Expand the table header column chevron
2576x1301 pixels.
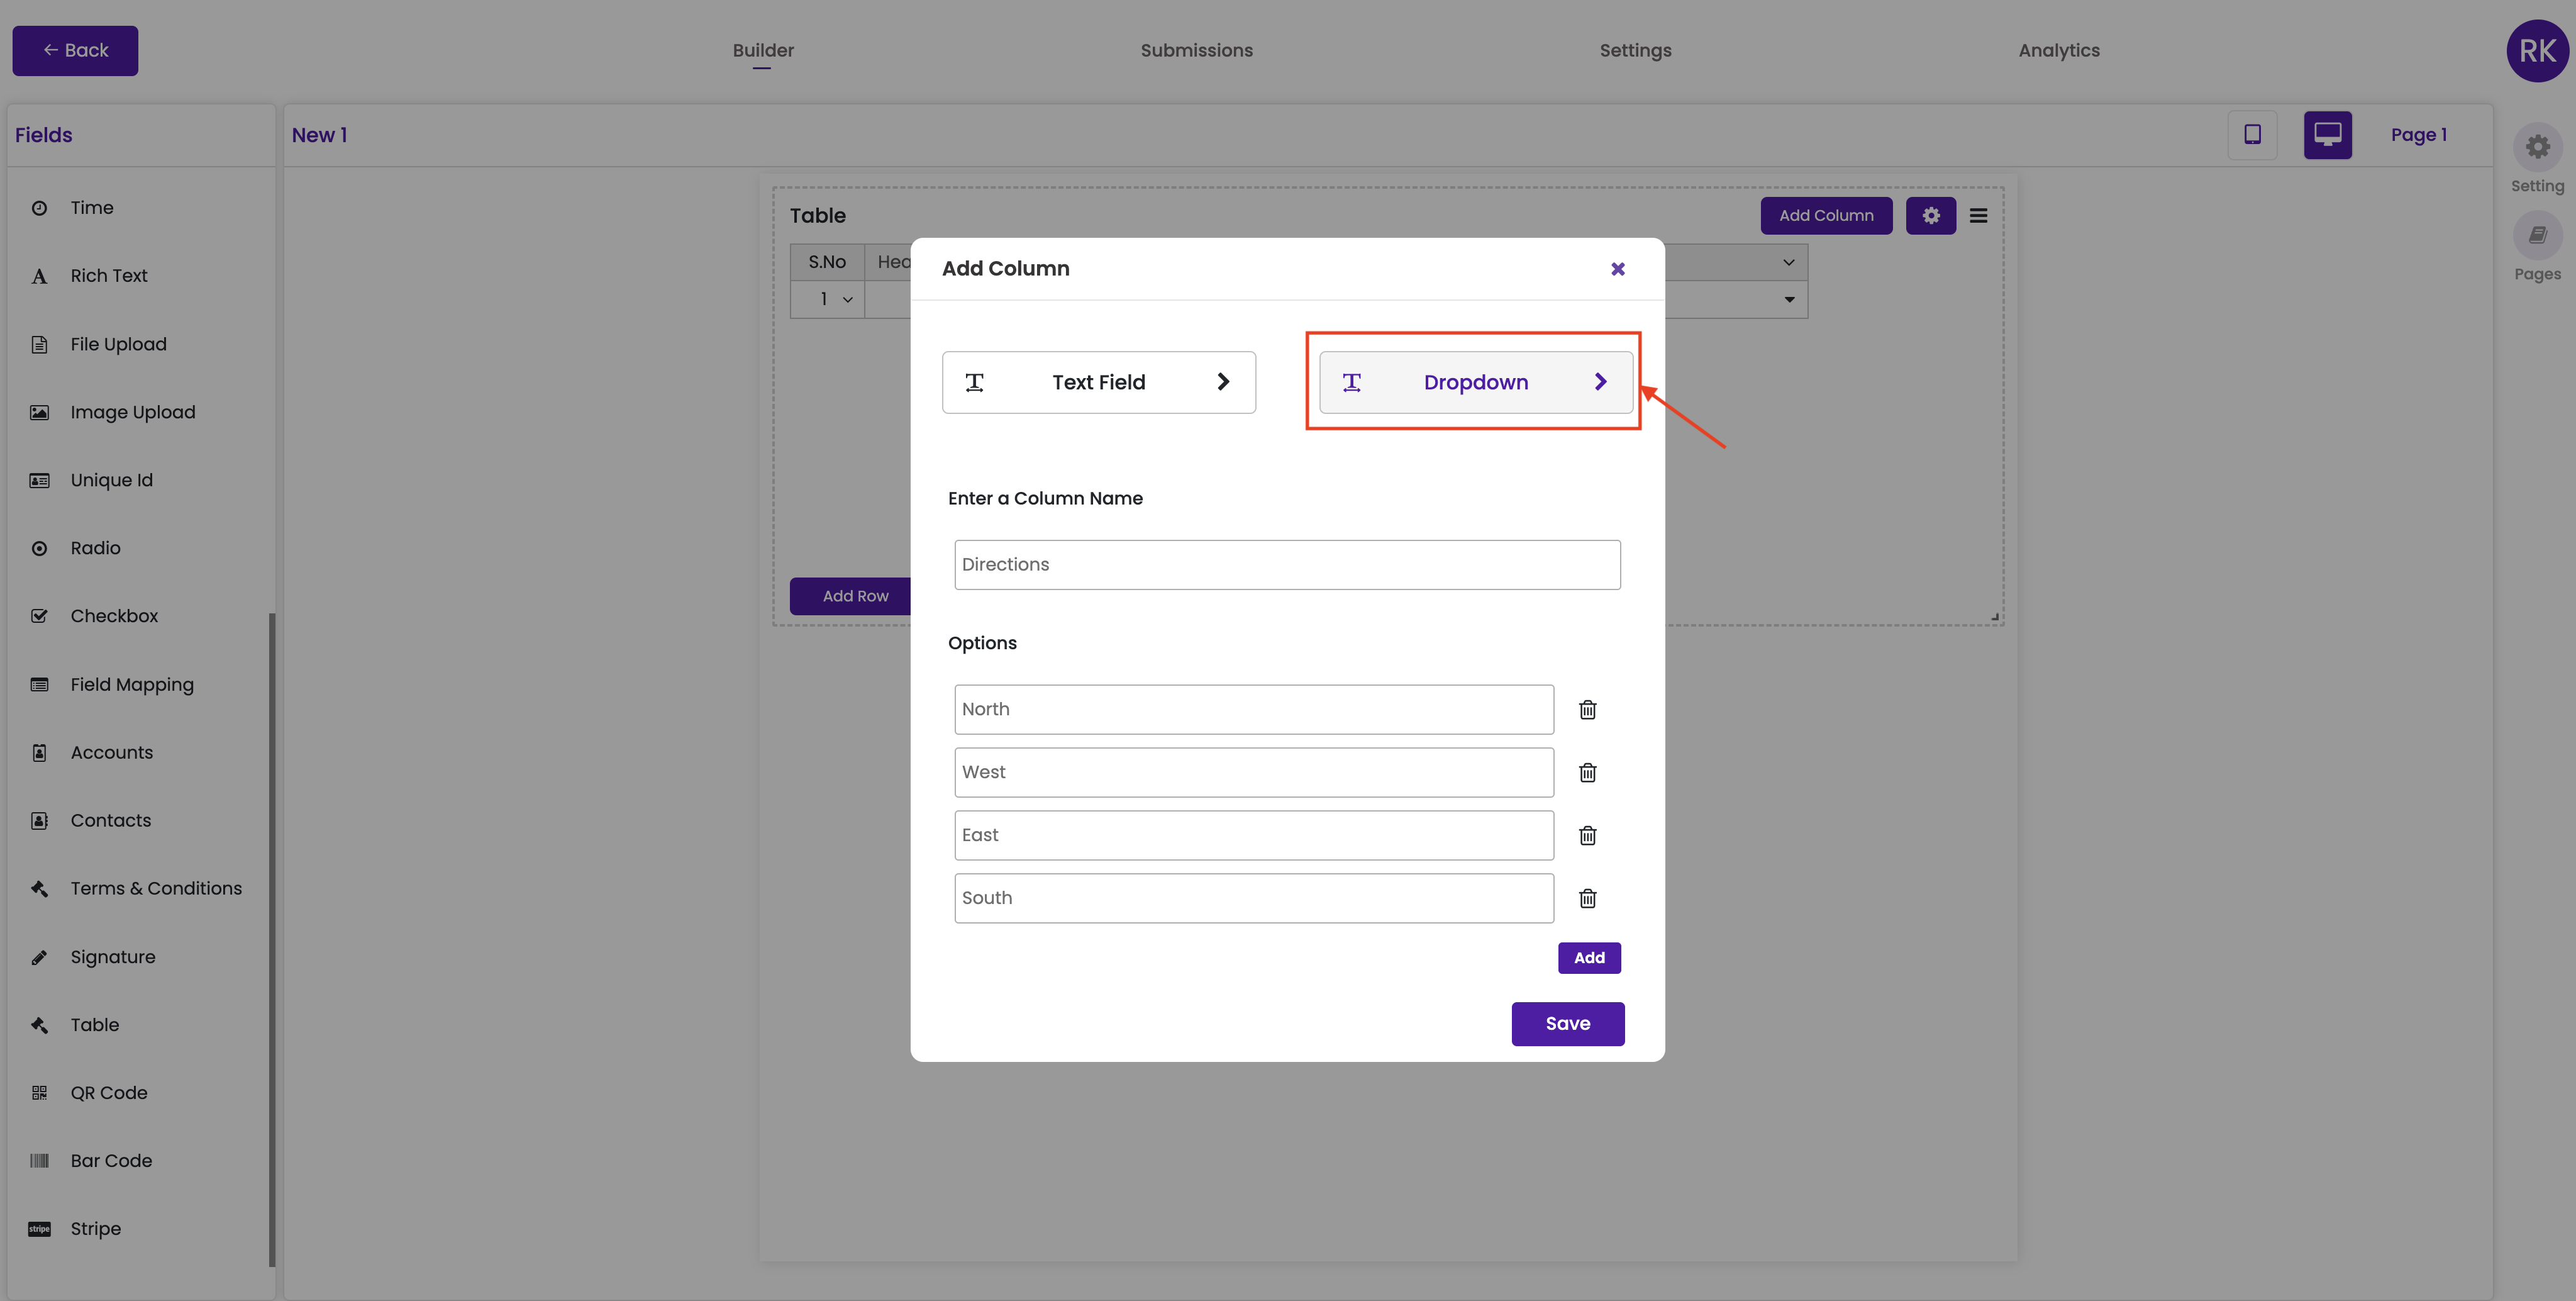coord(1788,263)
